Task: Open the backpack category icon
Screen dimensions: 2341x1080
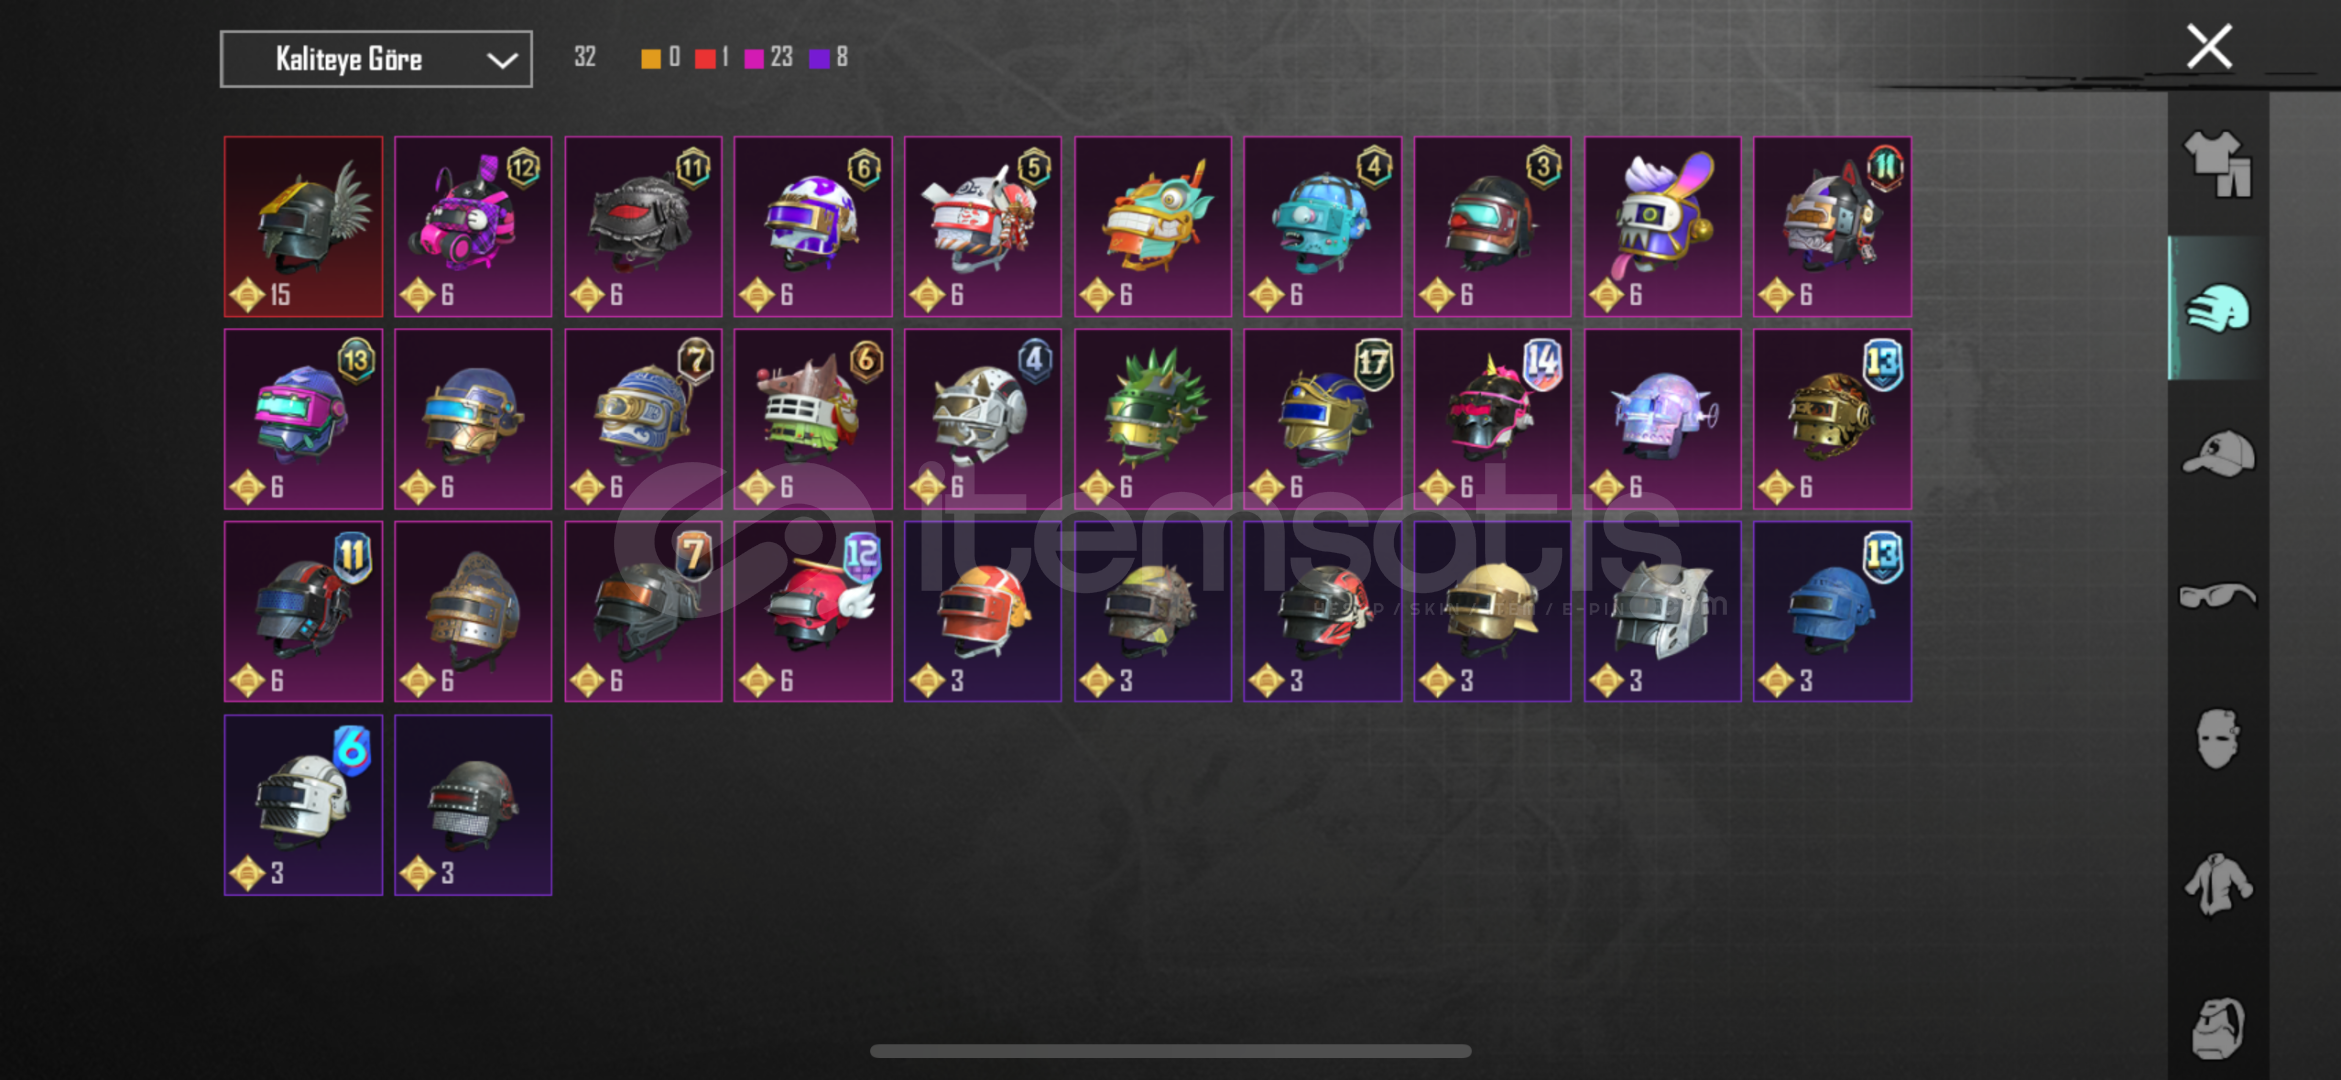Action: pos(2218,1027)
